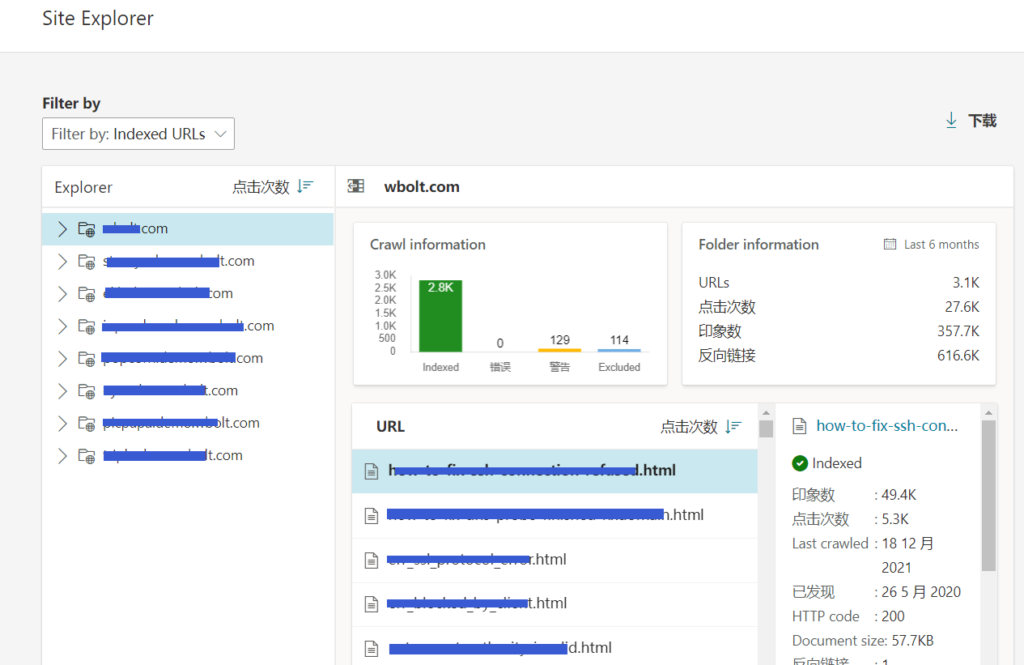1024x665 pixels.
Task: Click the green Indexed bar in chart
Action: point(440,315)
